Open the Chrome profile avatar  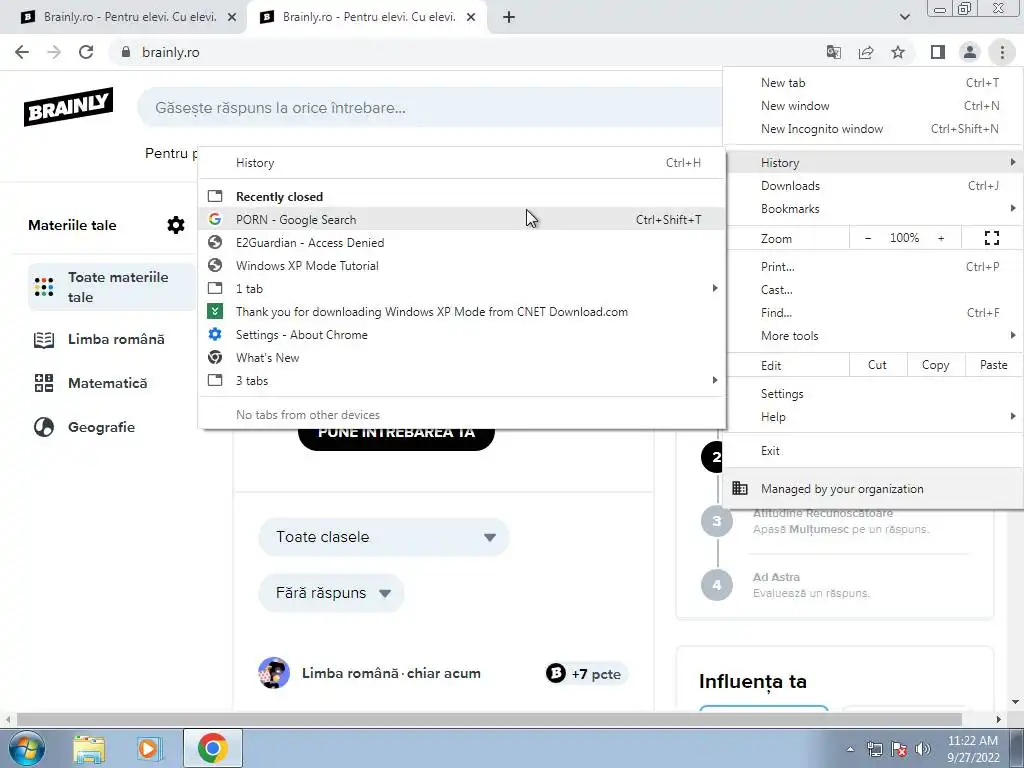[970, 52]
